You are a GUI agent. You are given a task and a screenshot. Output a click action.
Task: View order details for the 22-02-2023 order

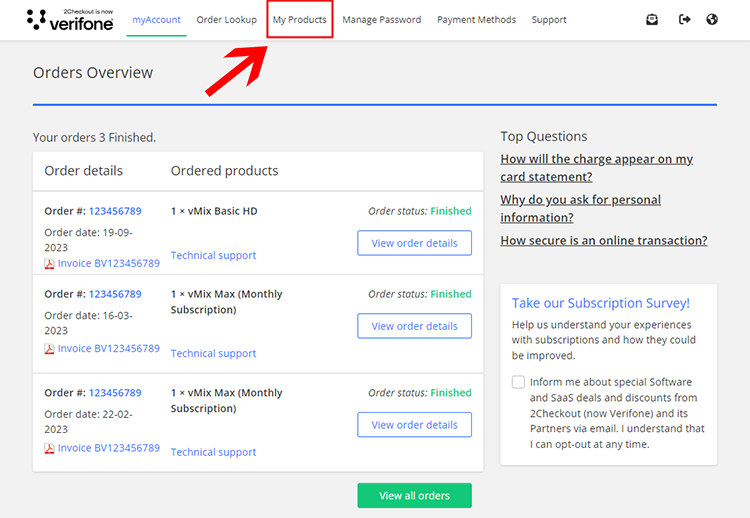tap(414, 425)
